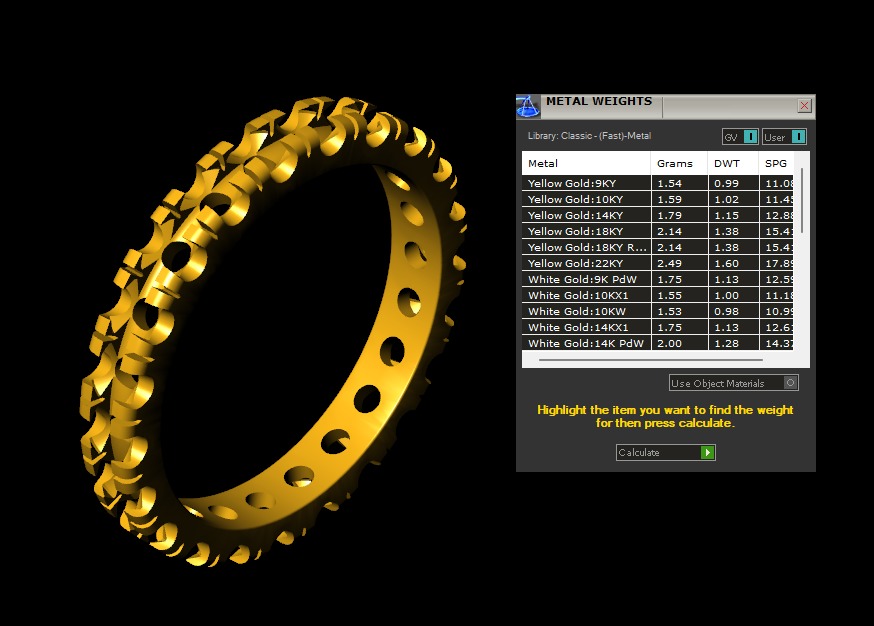Click the 1.28 DWT value for 14K PdW

click(x=726, y=343)
